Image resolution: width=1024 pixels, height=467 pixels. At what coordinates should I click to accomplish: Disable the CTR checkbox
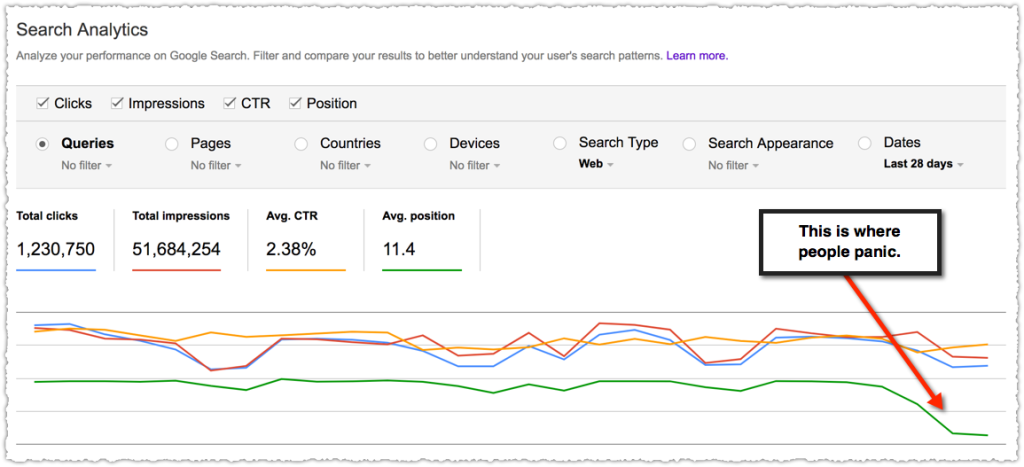point(230,103)
